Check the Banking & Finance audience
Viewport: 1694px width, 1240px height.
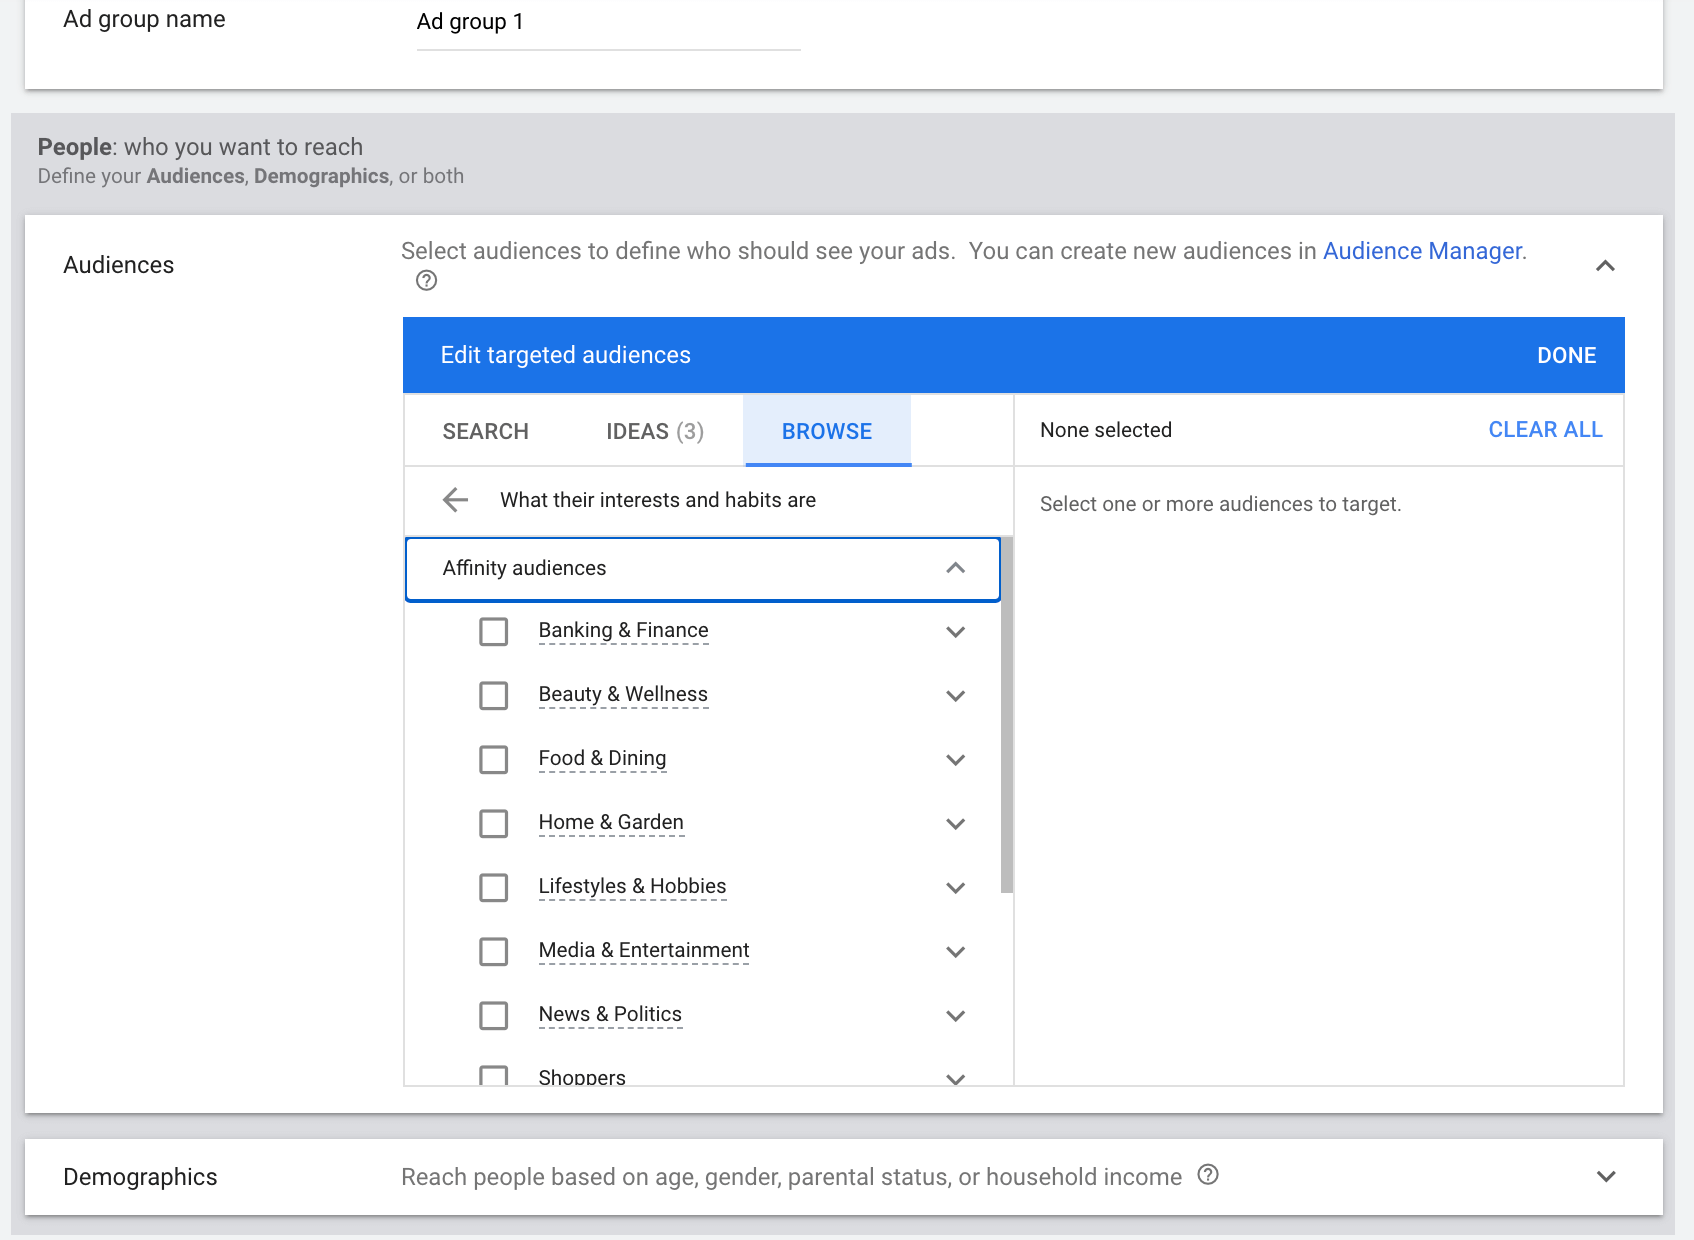[x=493, y=631]
